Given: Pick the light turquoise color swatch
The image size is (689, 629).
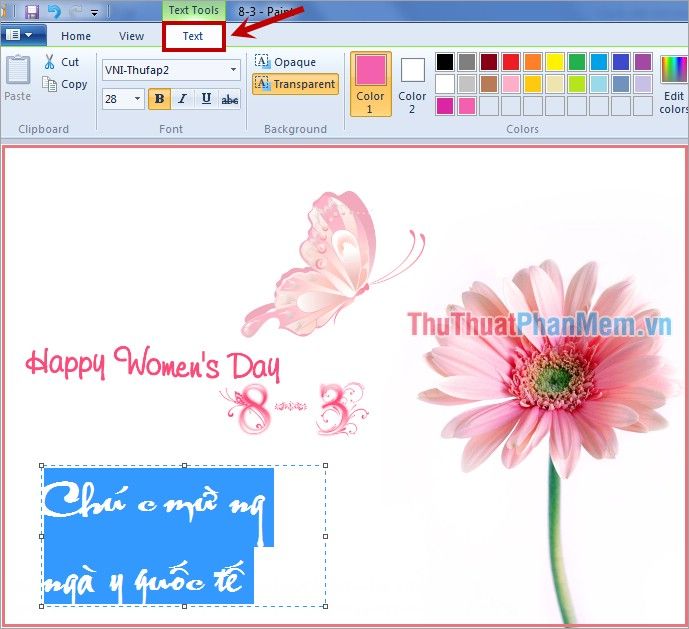Looking at the screenshot, I should click(x=599, y=84).
